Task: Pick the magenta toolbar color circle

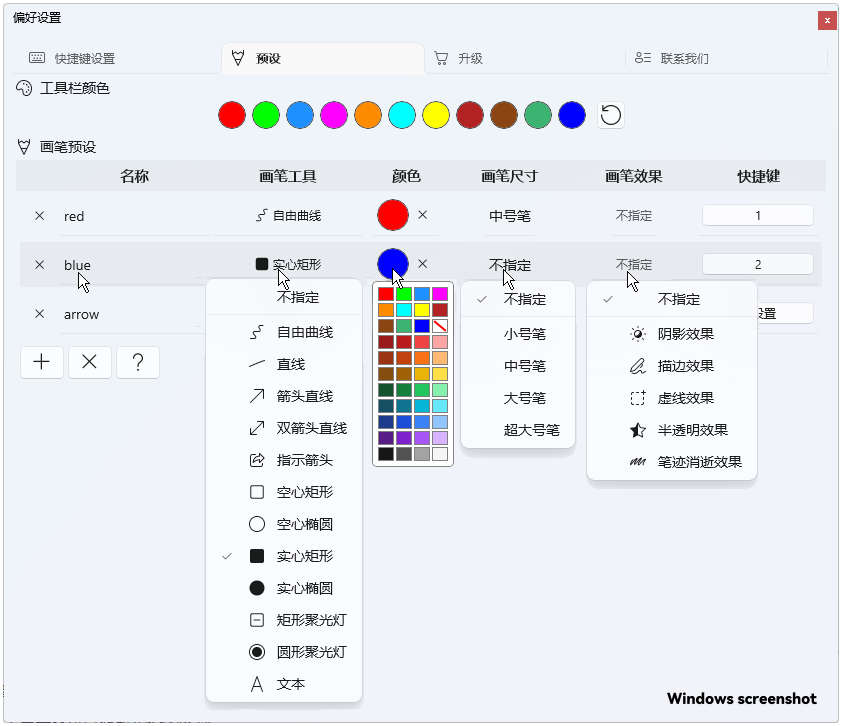Action: coord(334,115)
